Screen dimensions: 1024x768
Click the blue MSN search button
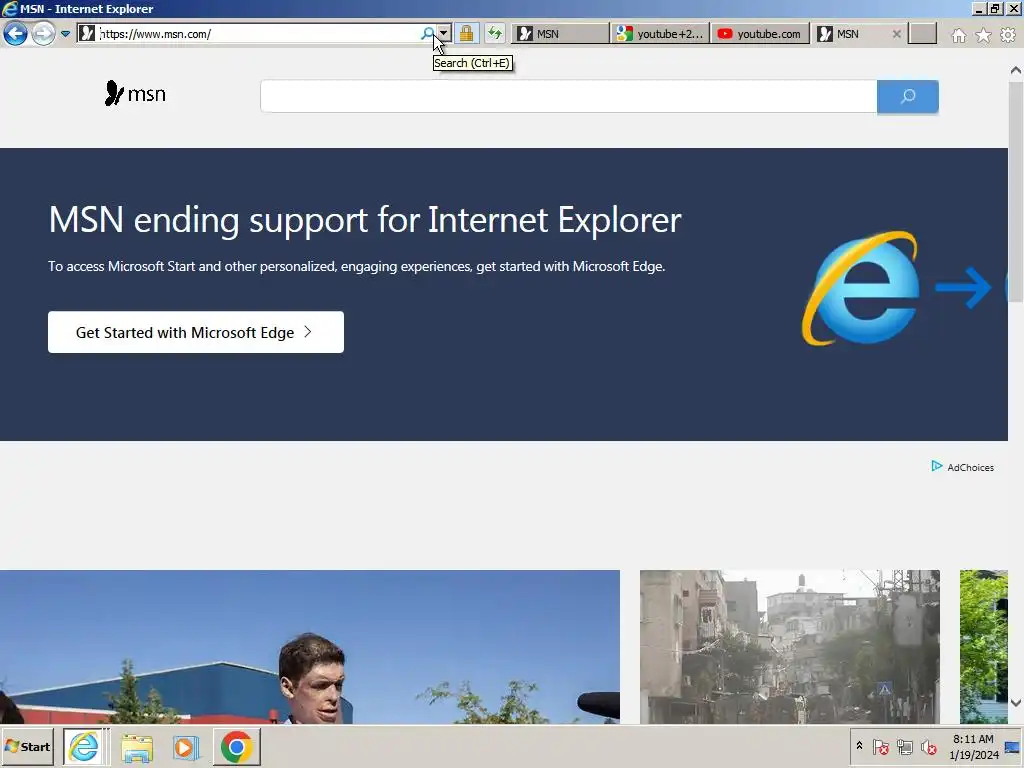point(908,97)
